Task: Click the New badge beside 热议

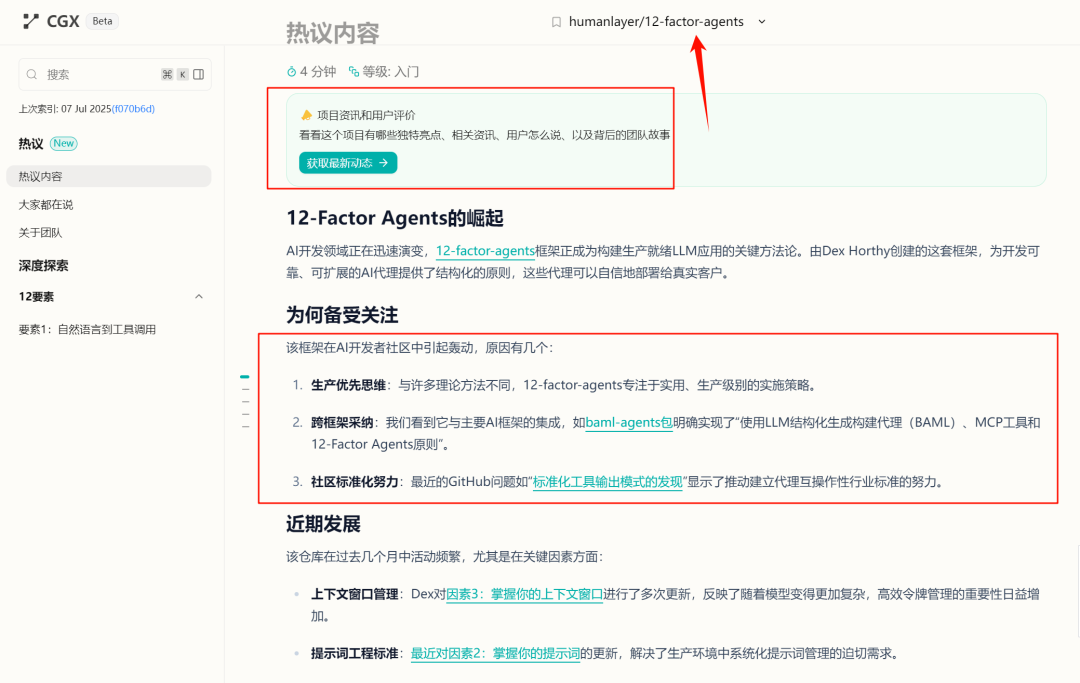Action: pos(63,143)
